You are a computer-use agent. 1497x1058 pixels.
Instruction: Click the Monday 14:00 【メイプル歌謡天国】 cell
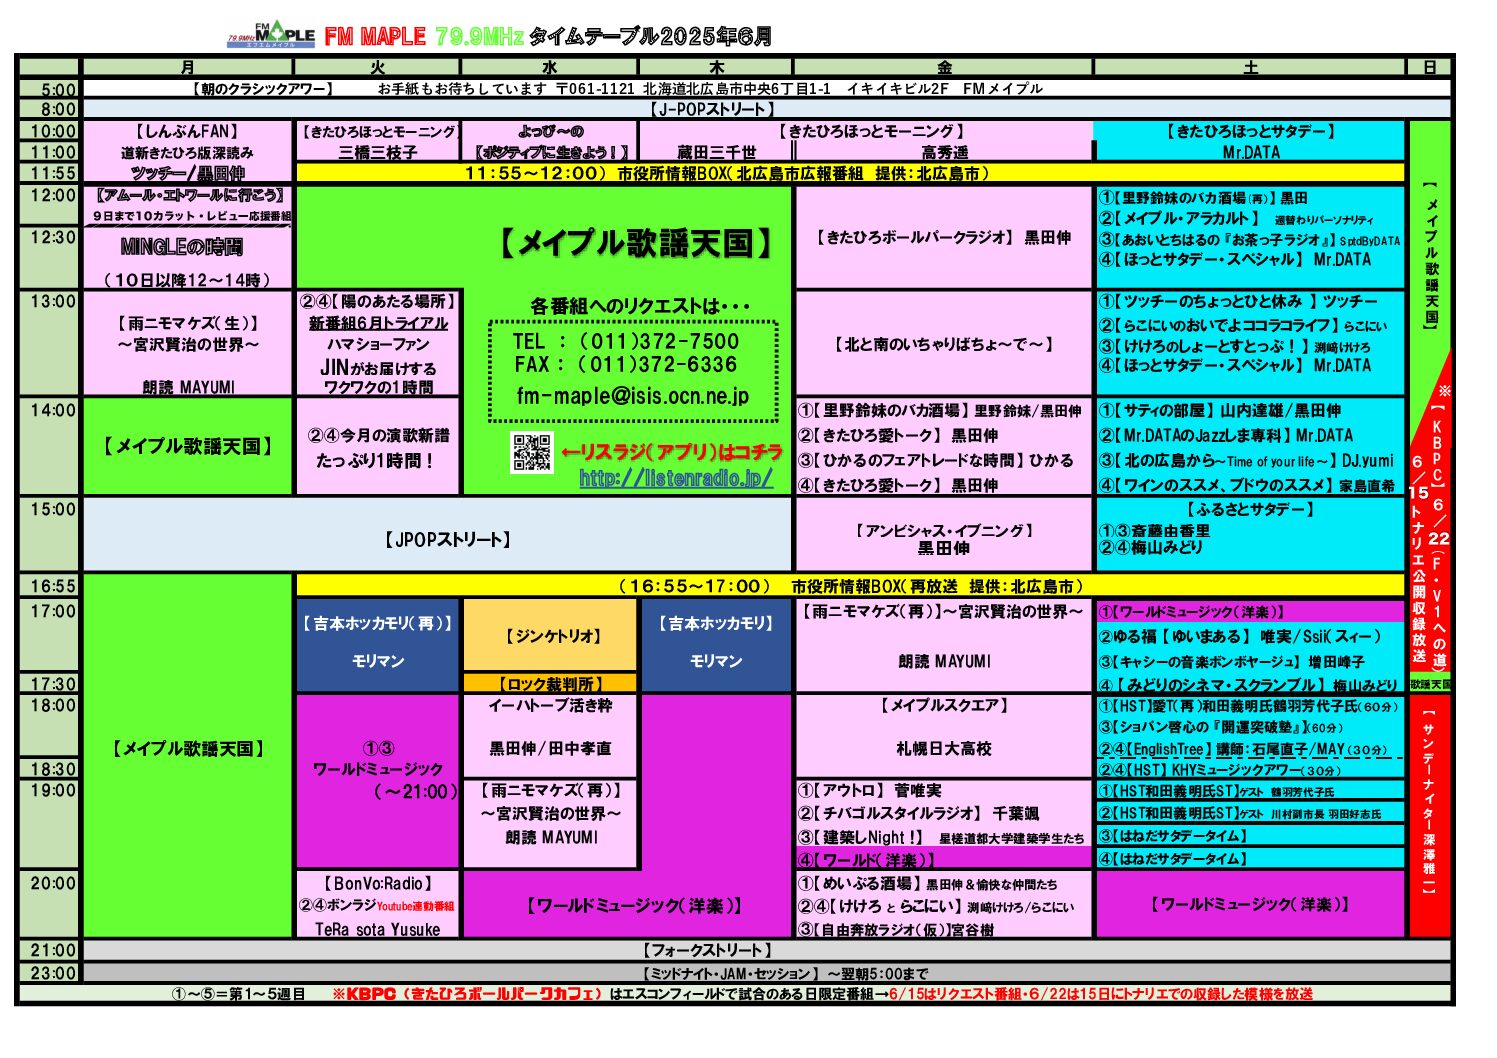(188, 446)
